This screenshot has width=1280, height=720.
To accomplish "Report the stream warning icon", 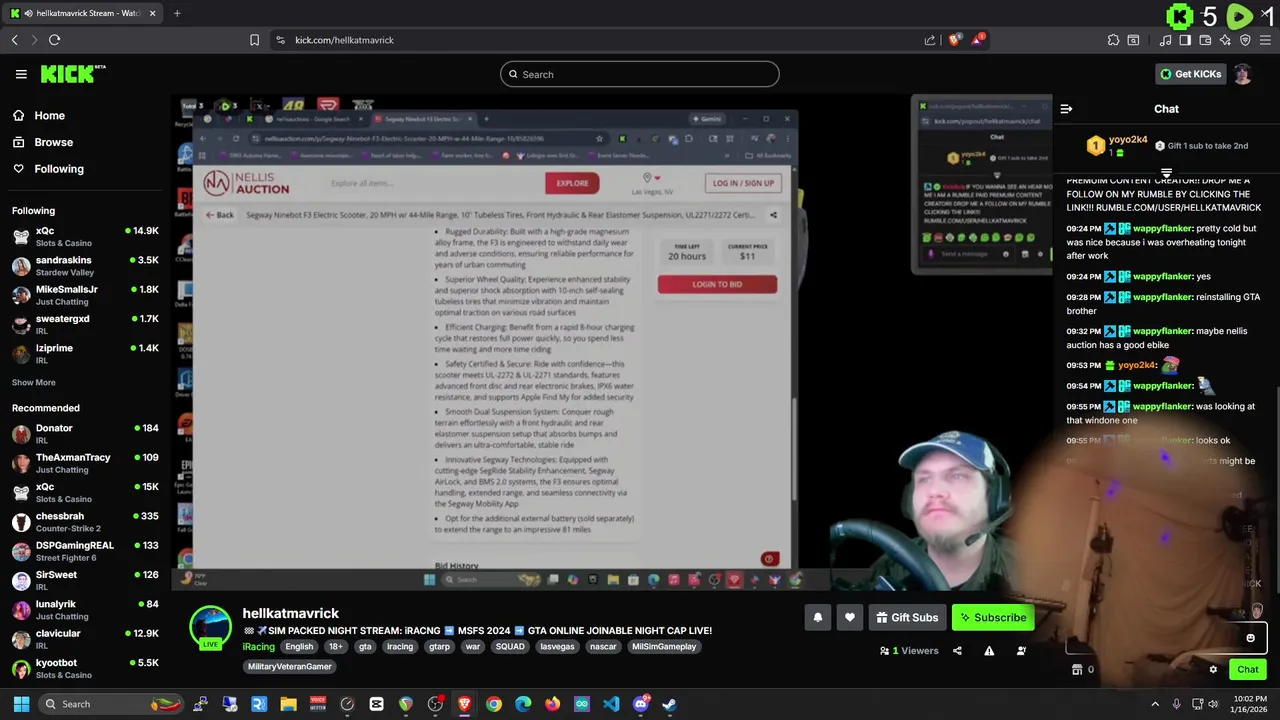I will point(989,651).
